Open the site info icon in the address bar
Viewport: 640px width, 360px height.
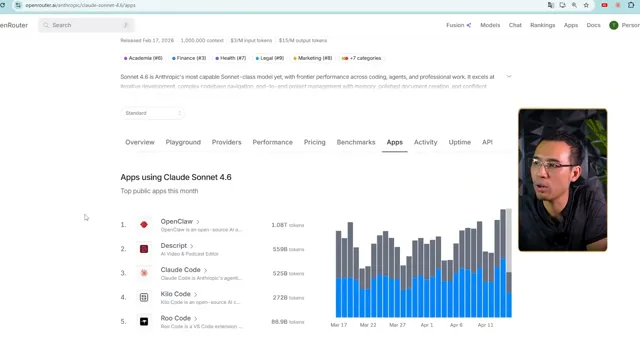(x=18, y=5)
